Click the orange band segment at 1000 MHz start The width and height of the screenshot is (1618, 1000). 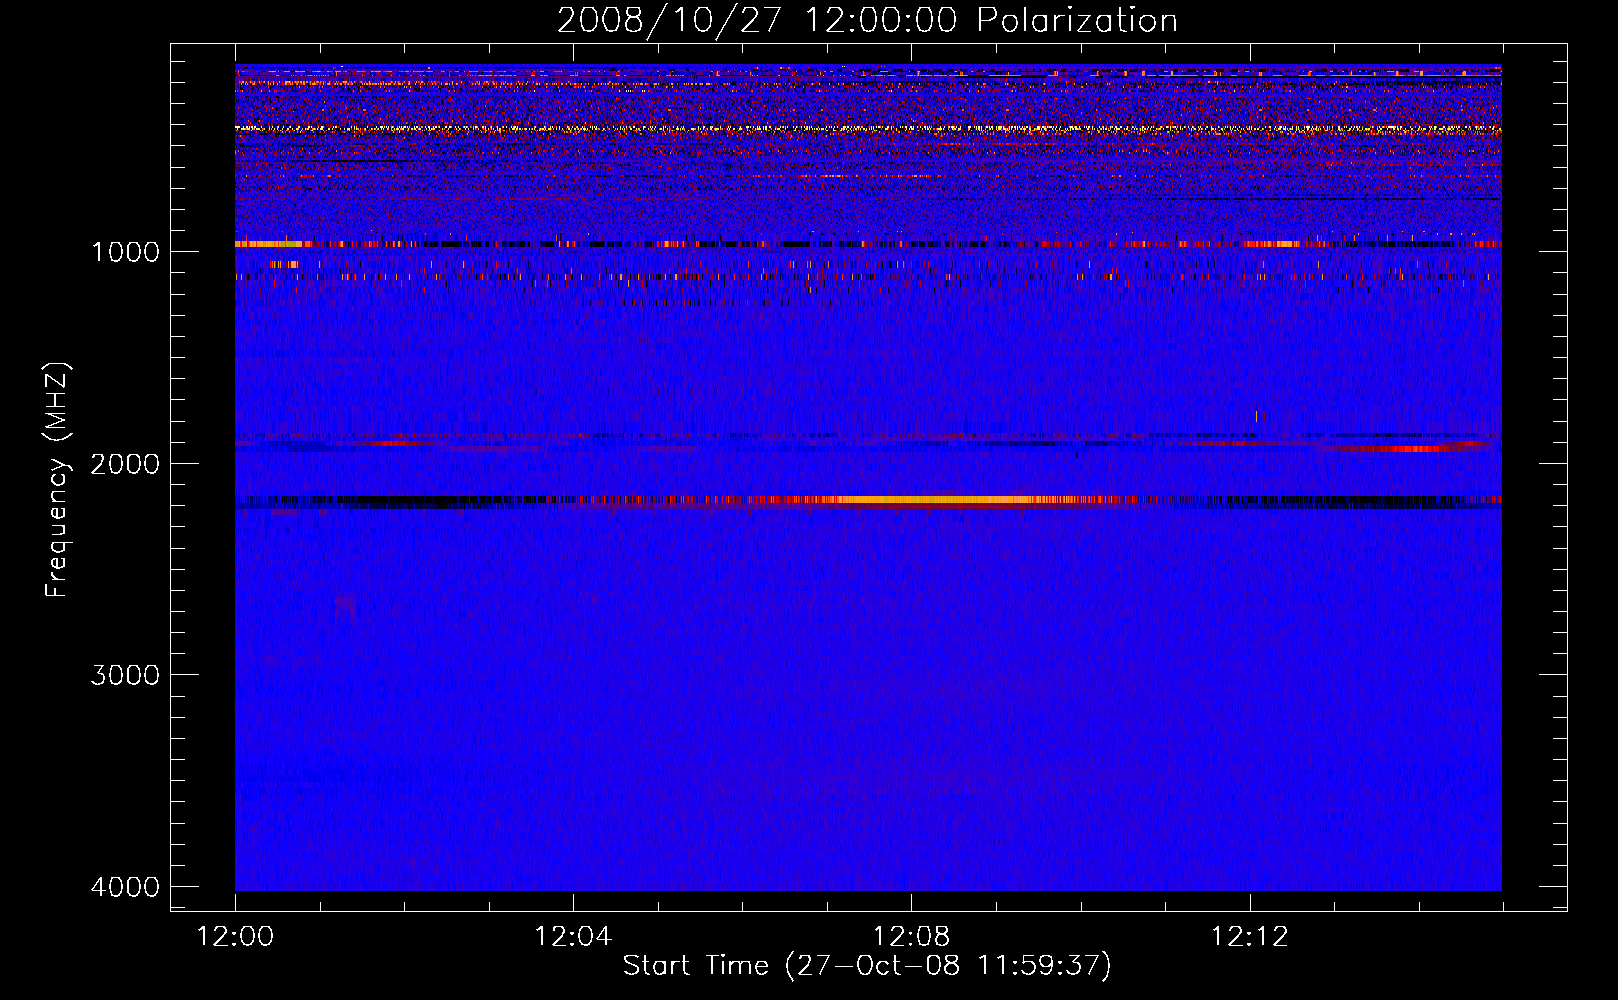click(268, 243)
